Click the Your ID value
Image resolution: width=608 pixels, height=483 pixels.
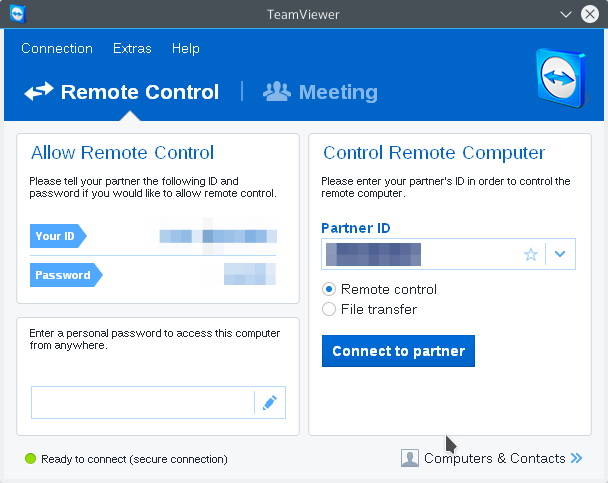tap(218, 236)
